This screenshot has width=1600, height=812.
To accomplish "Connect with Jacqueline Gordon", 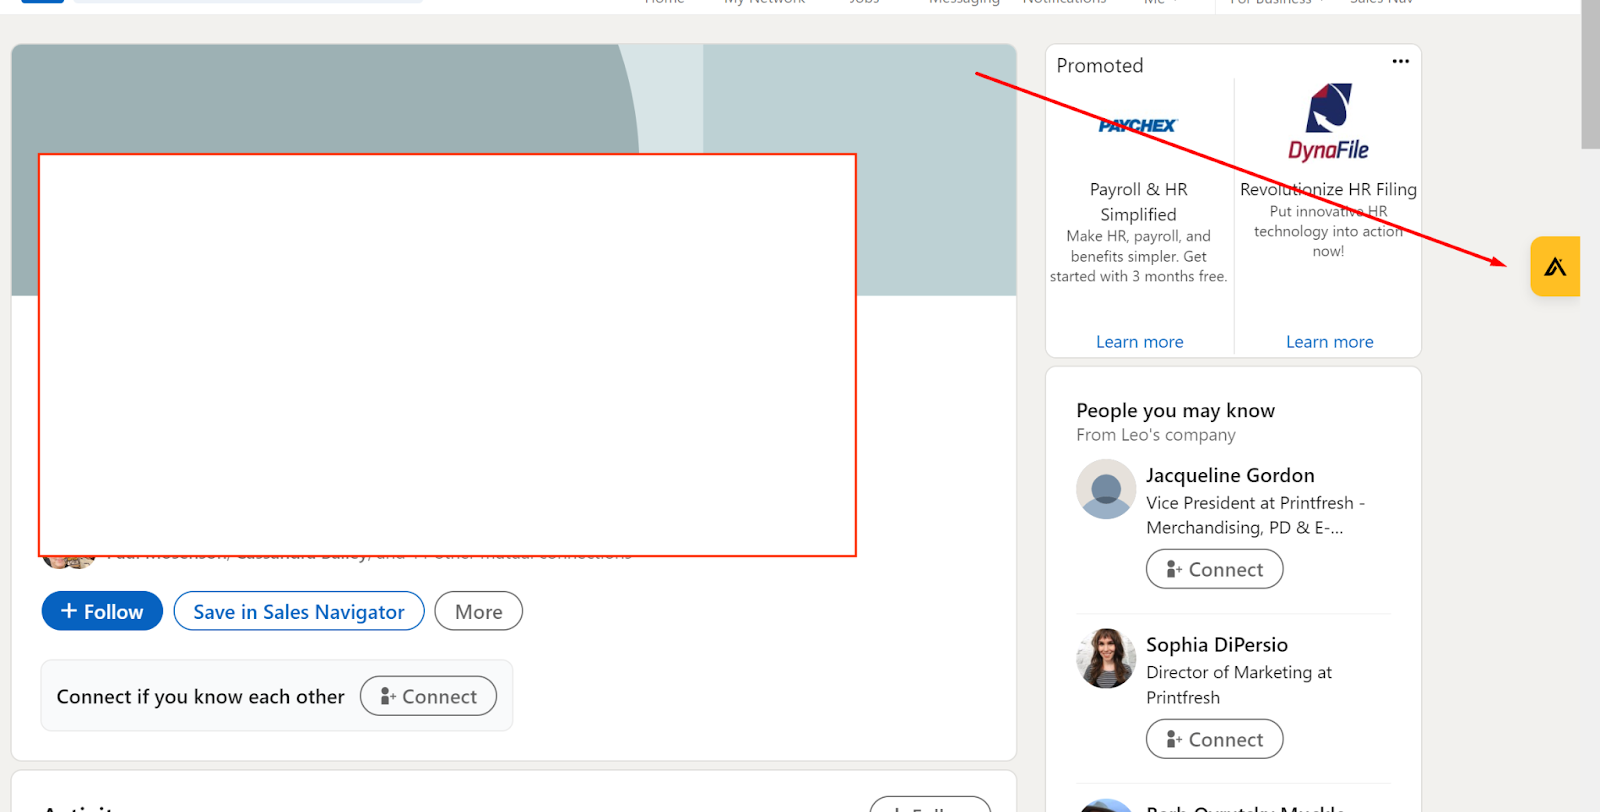I will pyautogui.click(x=1214, y=569).
